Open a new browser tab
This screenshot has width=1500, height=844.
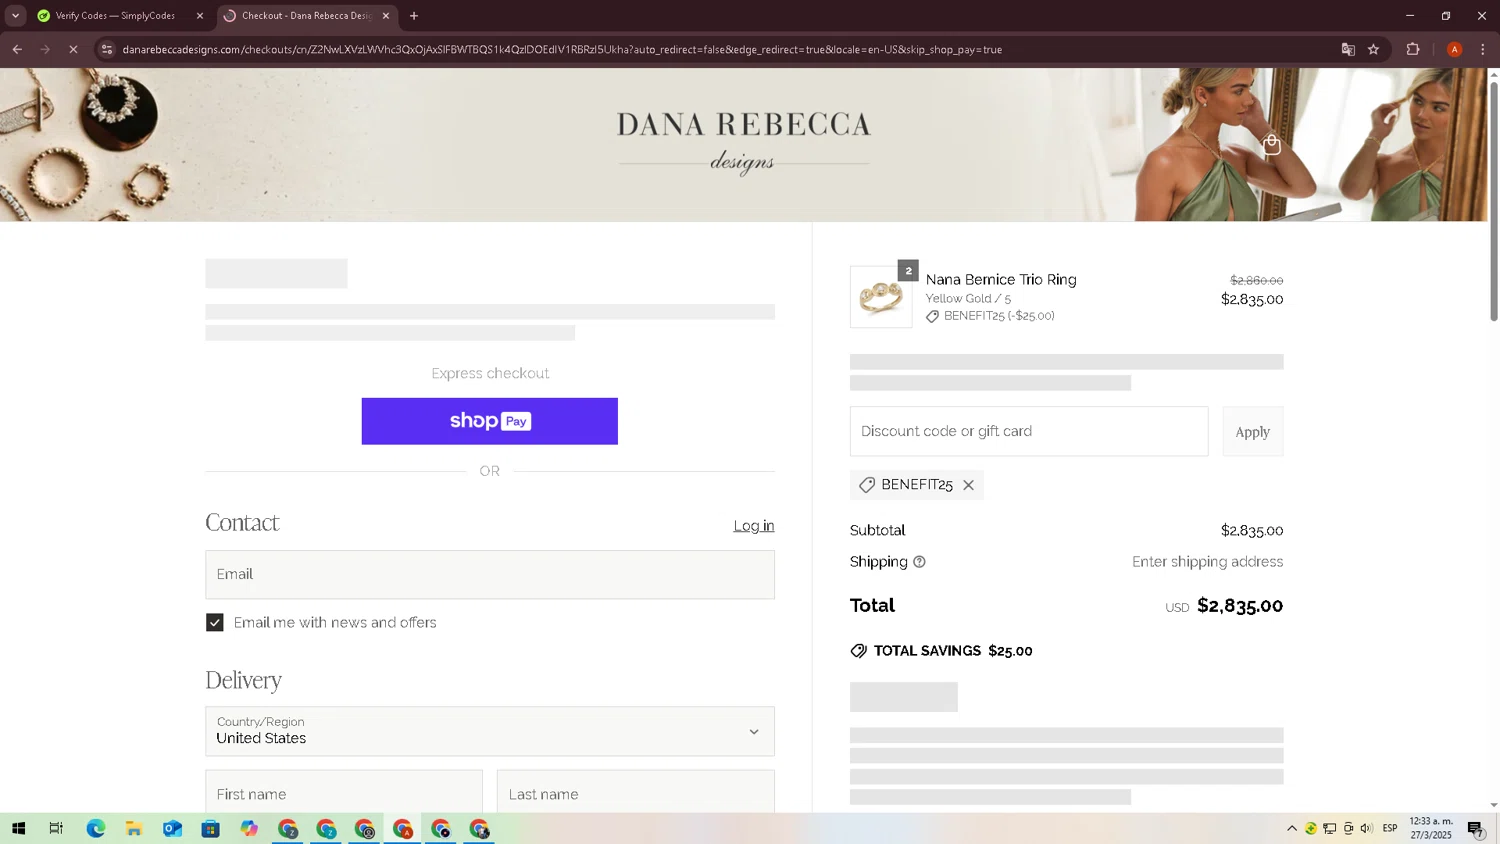[414, 16]
